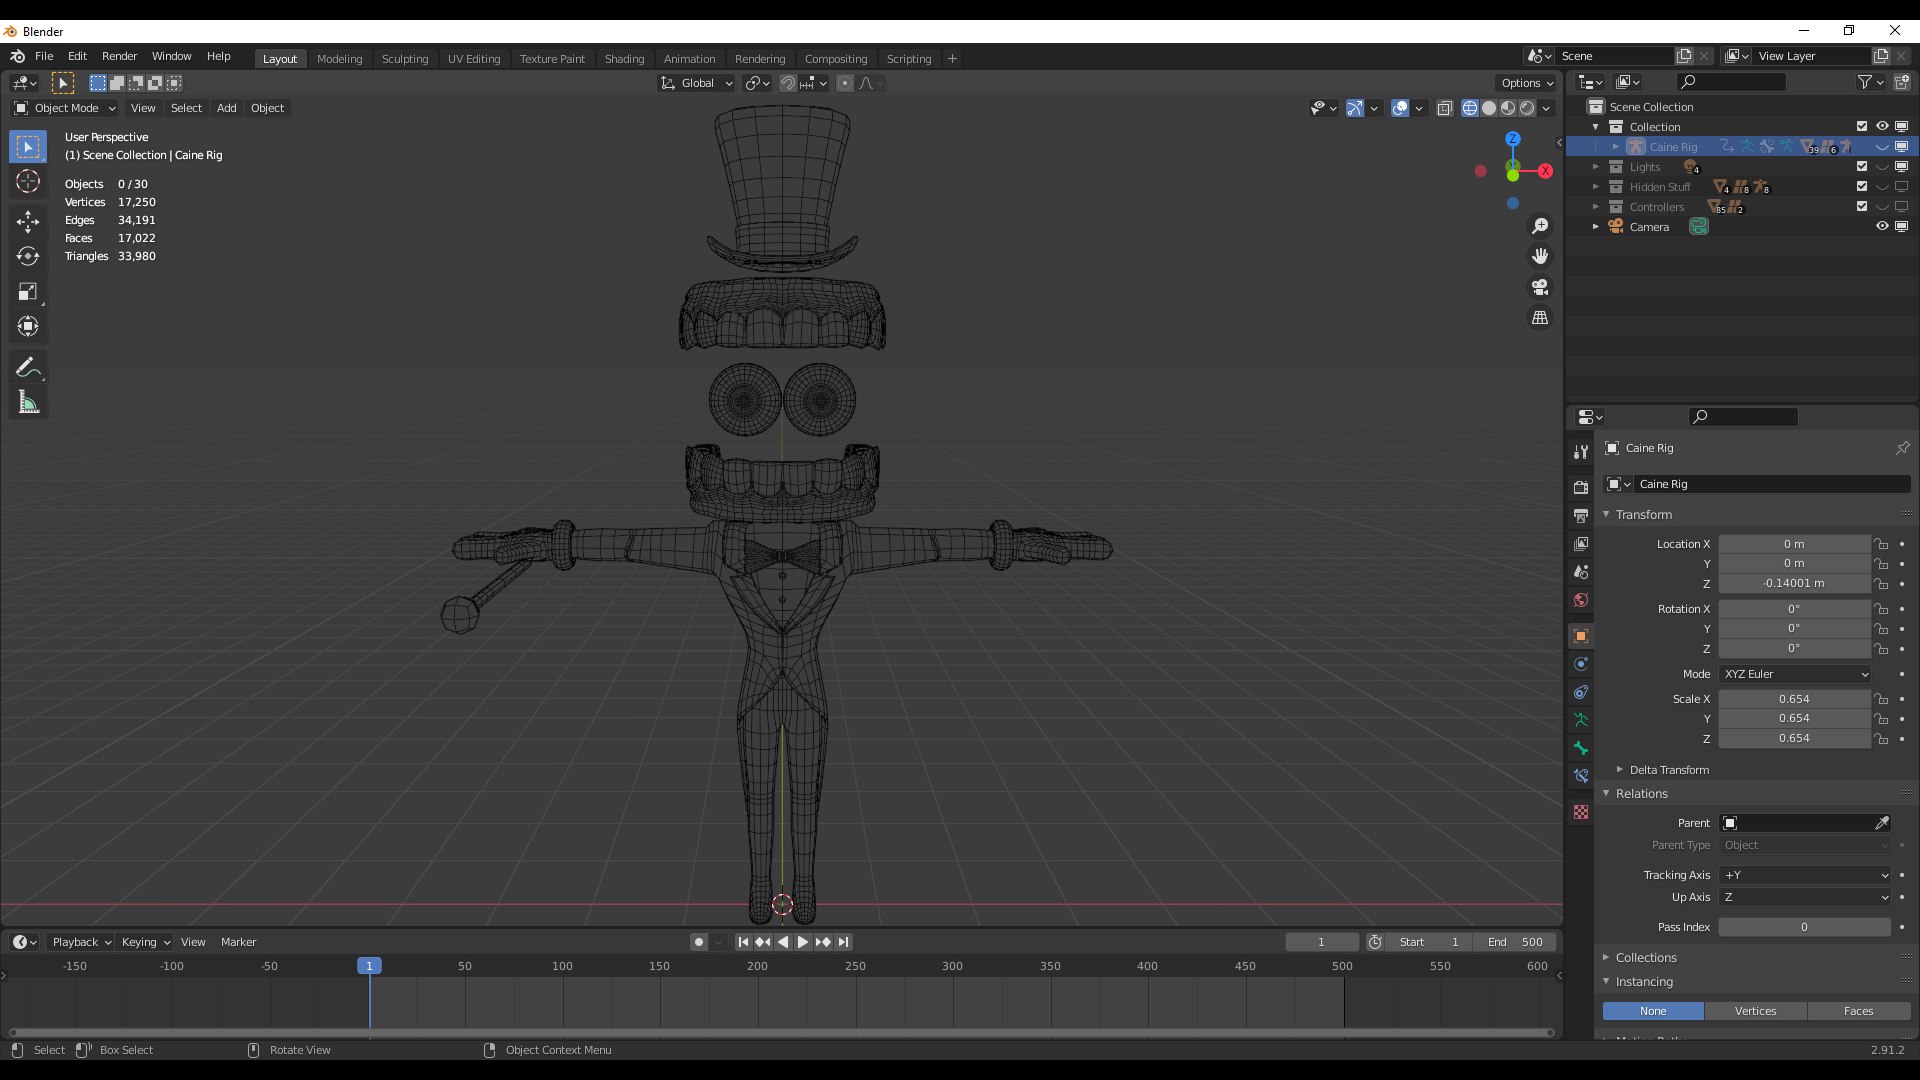
Task: Toggle X-ray display mode
Action: click(x=1445, y=108)
